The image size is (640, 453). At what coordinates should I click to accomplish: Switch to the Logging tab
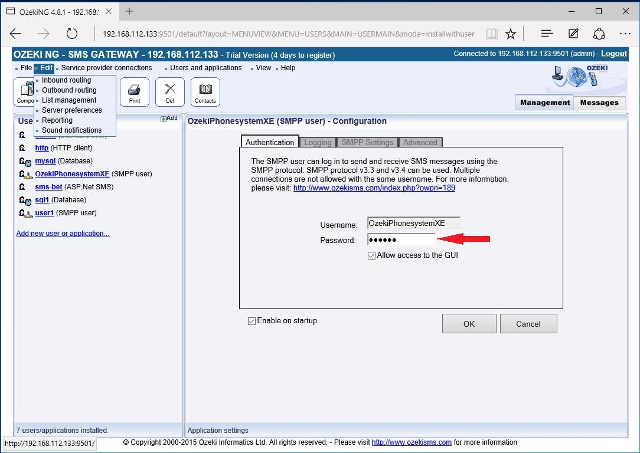point(318,142)
